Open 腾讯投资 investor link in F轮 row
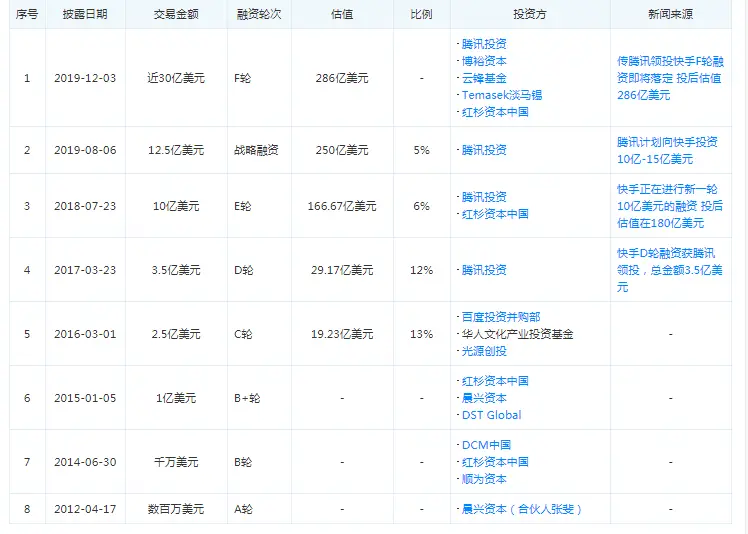The height and width of the screenshot is (534, 748). (x=484, y=44)
